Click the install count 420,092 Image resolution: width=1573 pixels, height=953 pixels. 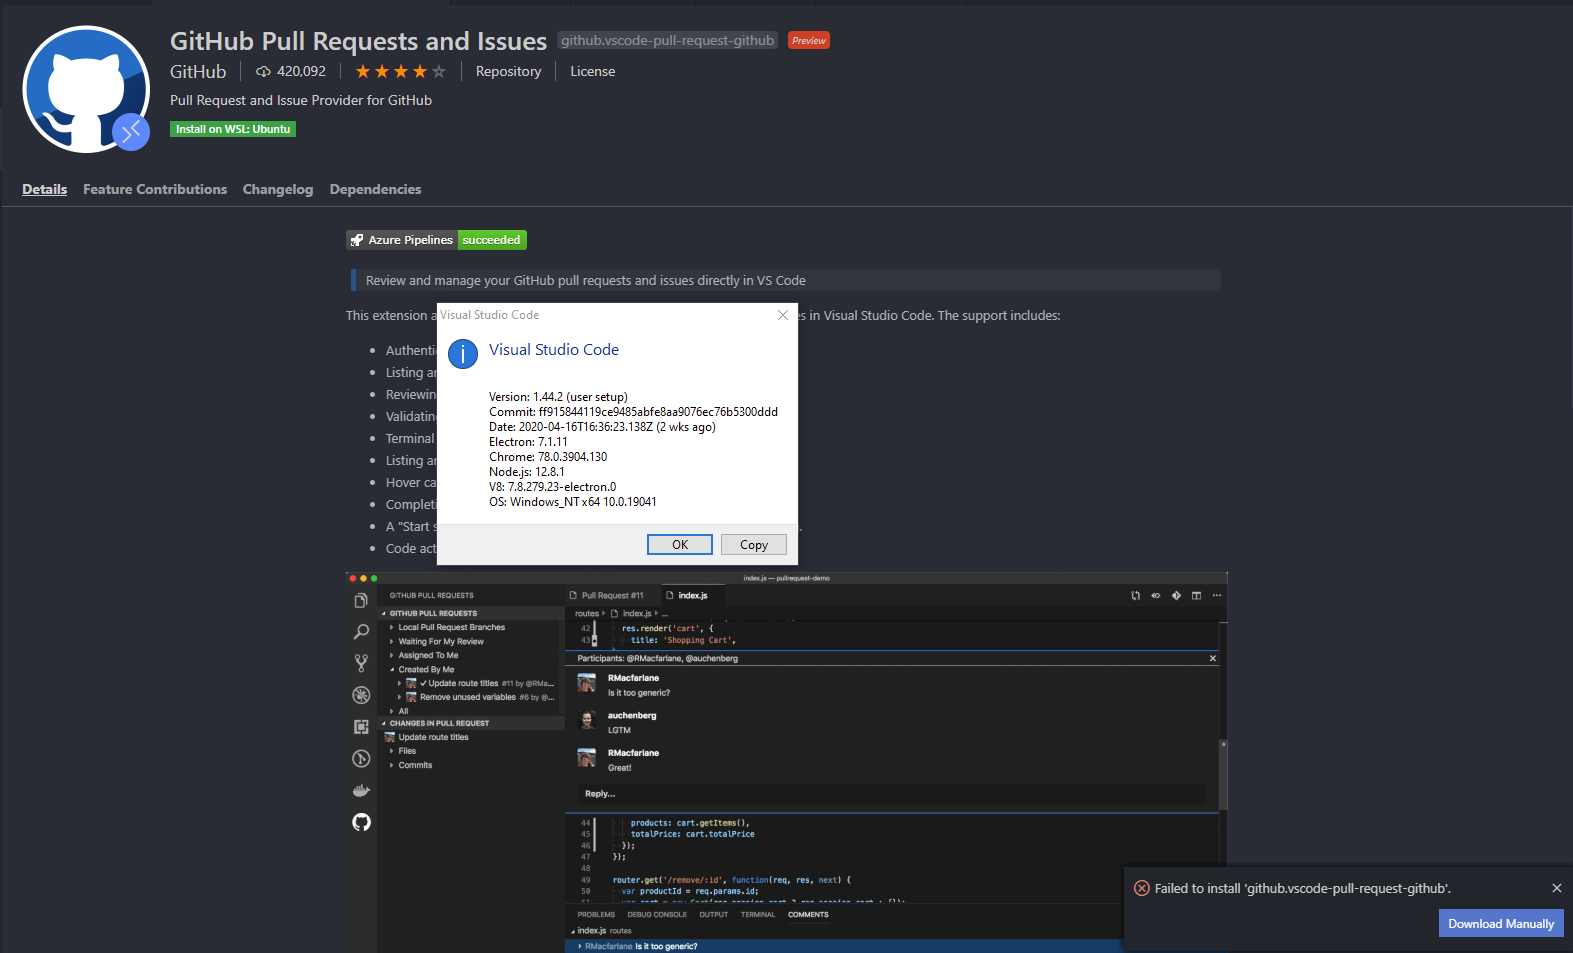click(301, 72)
